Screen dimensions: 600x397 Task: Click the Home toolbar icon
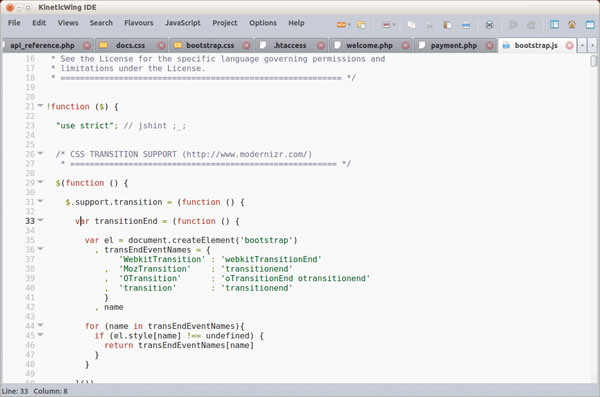pos(572,25)
